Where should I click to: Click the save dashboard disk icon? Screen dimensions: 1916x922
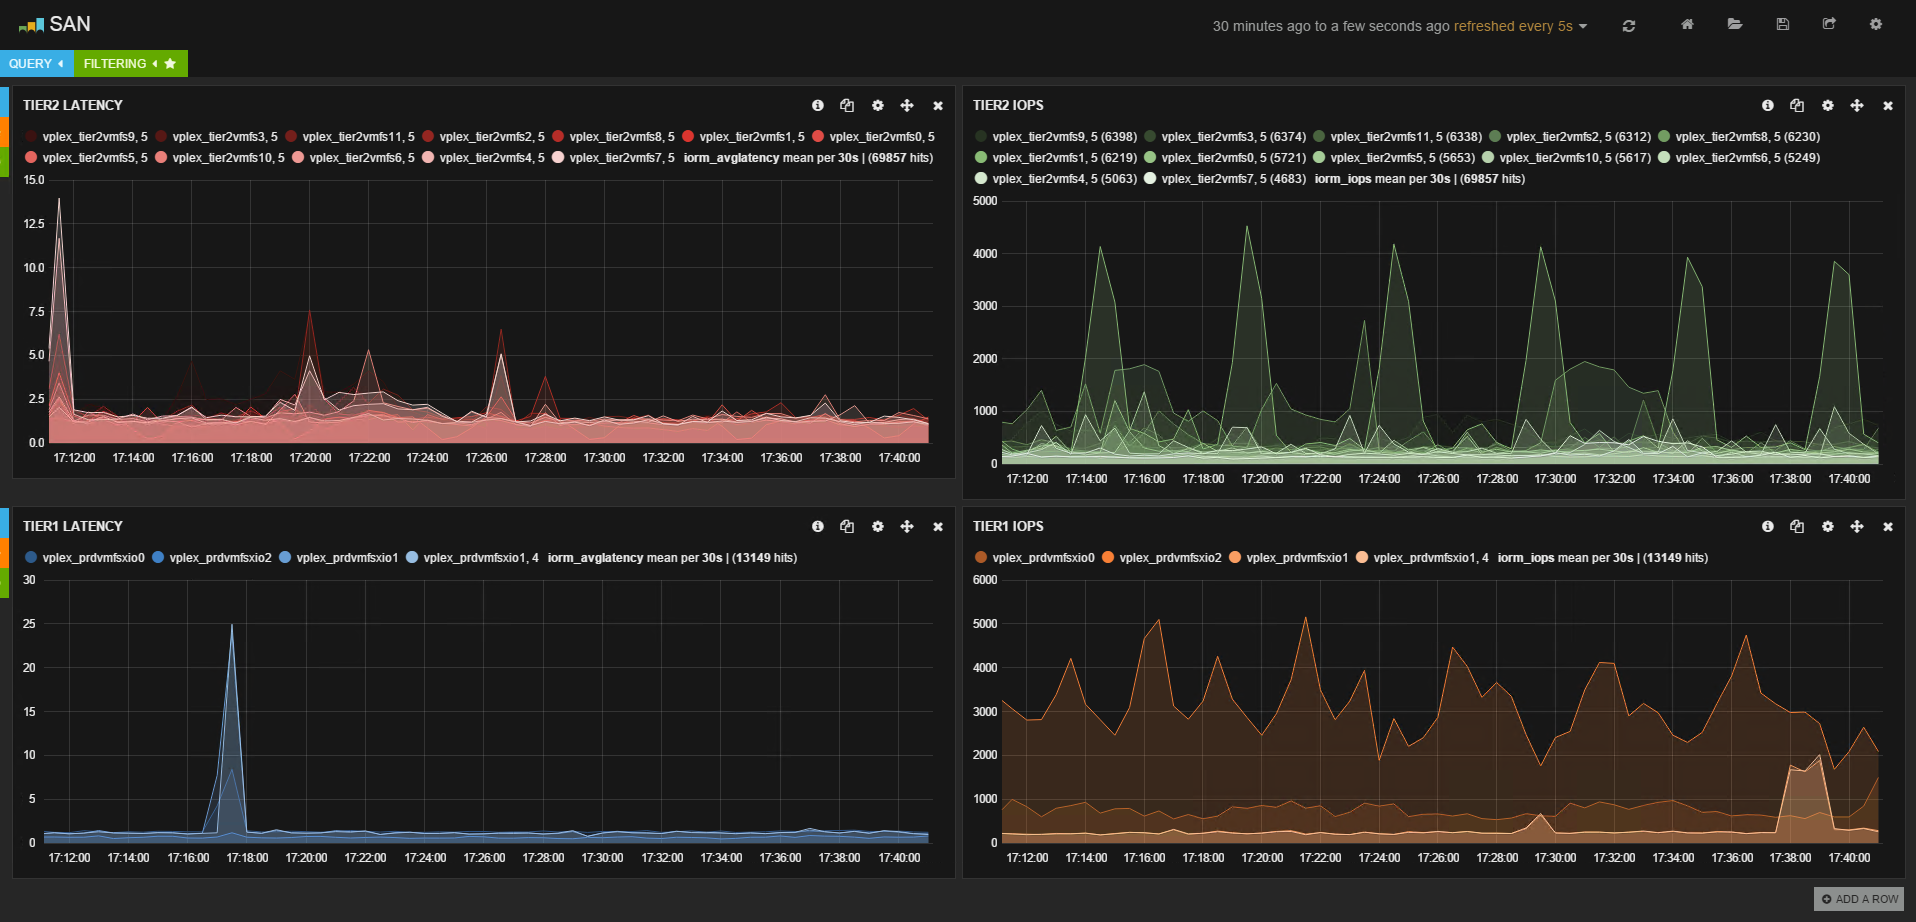pyautogui.click(x=1782, y=25)
